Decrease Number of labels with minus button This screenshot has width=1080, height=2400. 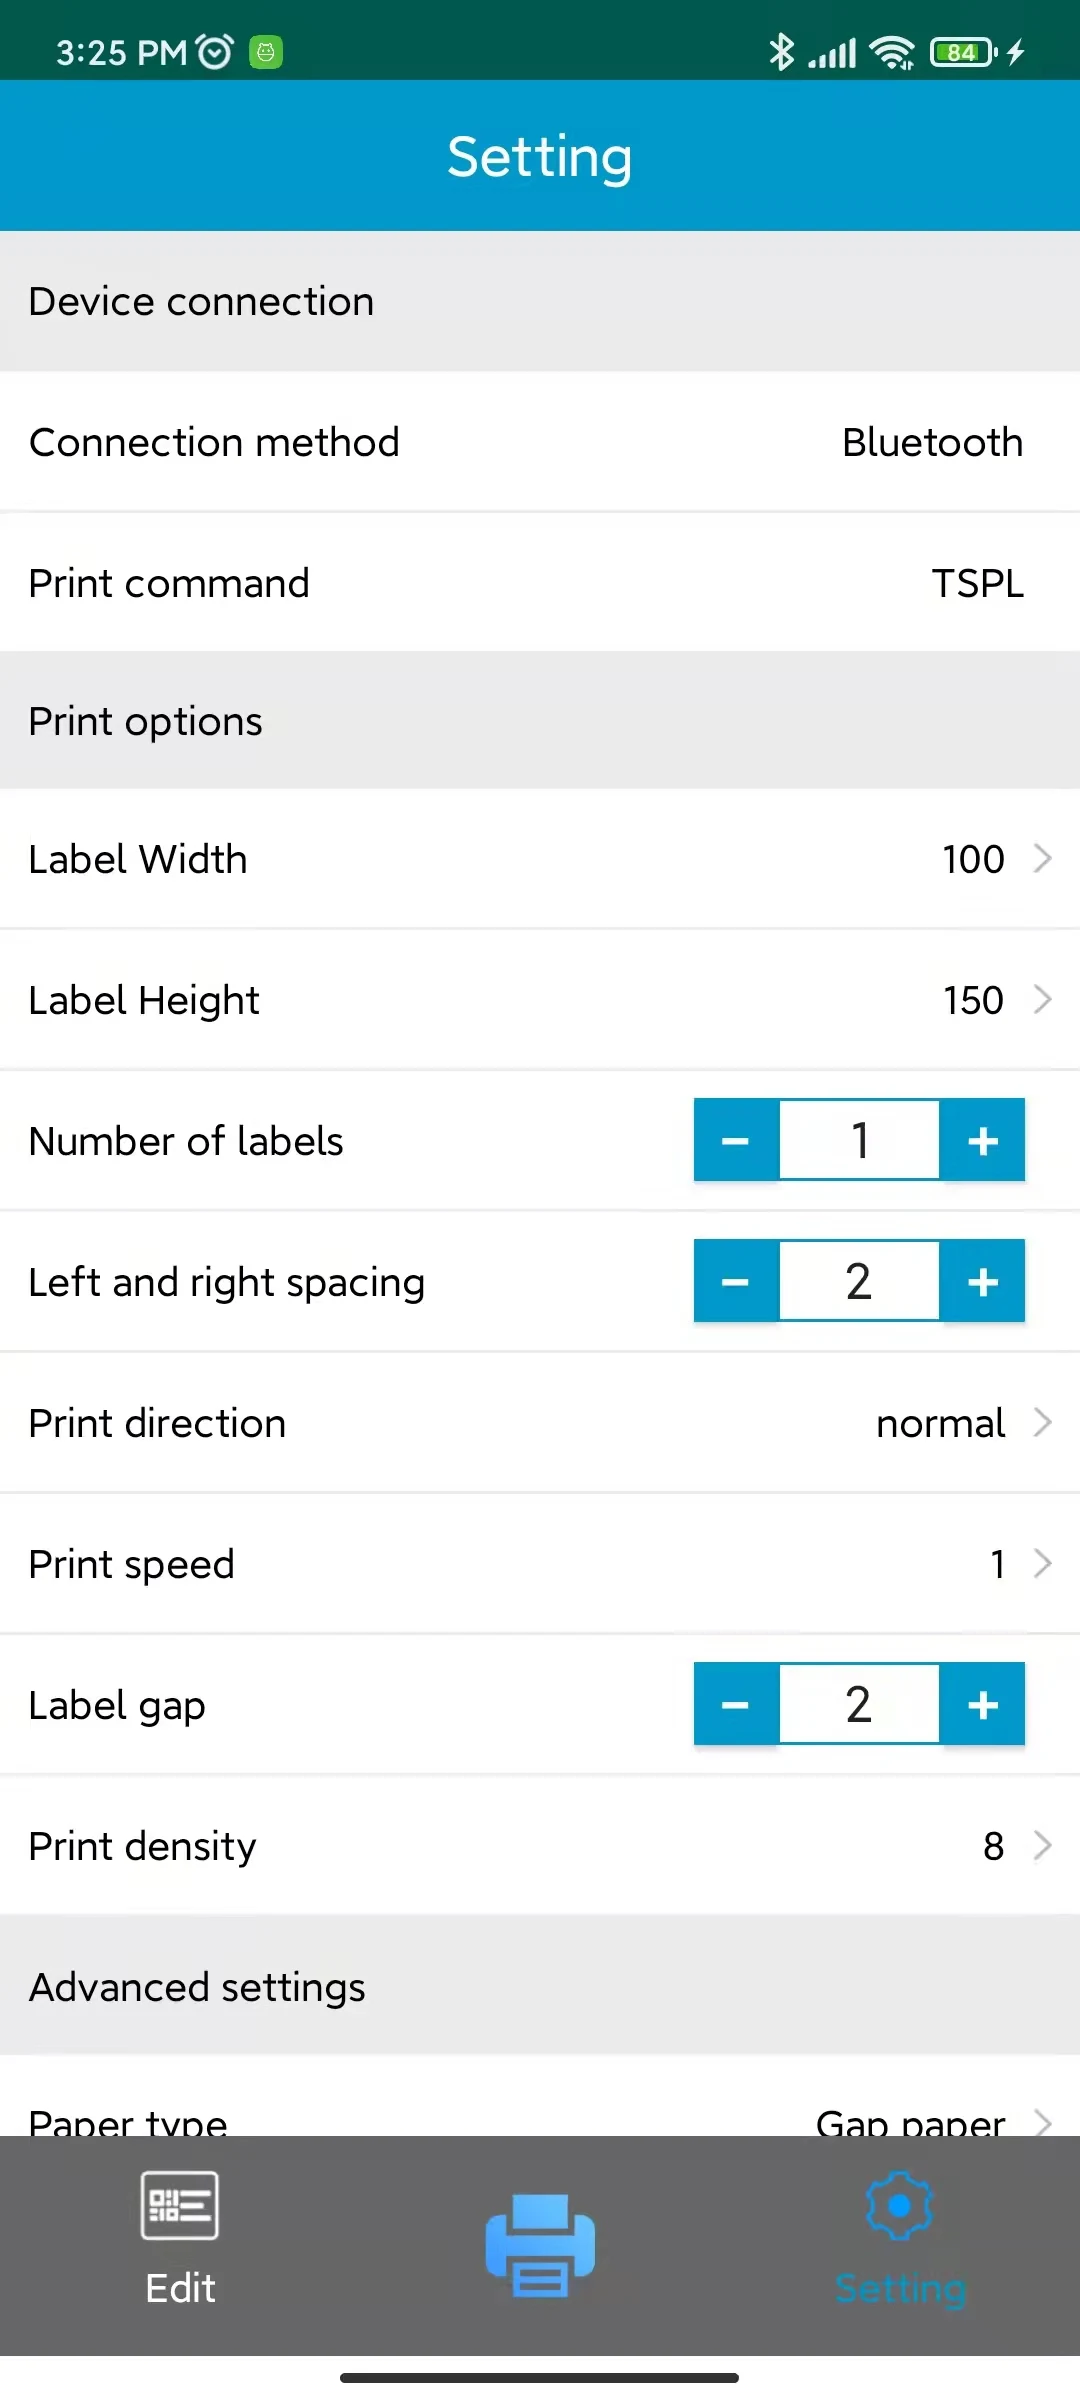[736, 1140]
